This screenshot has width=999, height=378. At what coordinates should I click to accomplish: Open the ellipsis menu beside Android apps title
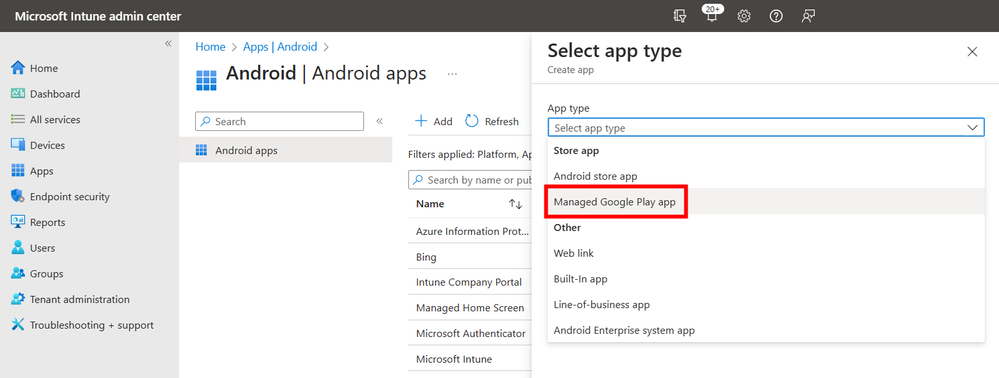point(452,74)
